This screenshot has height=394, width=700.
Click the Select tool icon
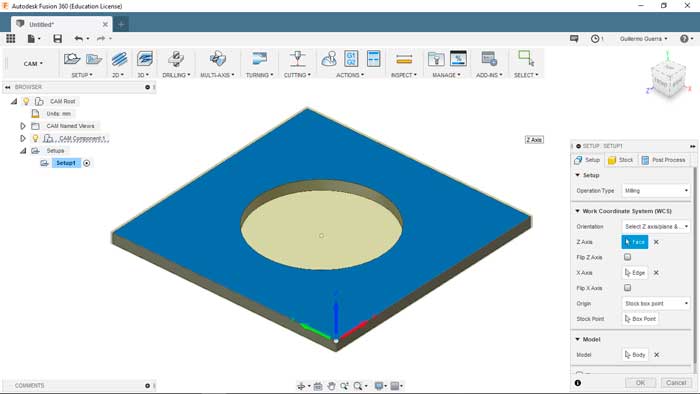[x=526, y=59]
